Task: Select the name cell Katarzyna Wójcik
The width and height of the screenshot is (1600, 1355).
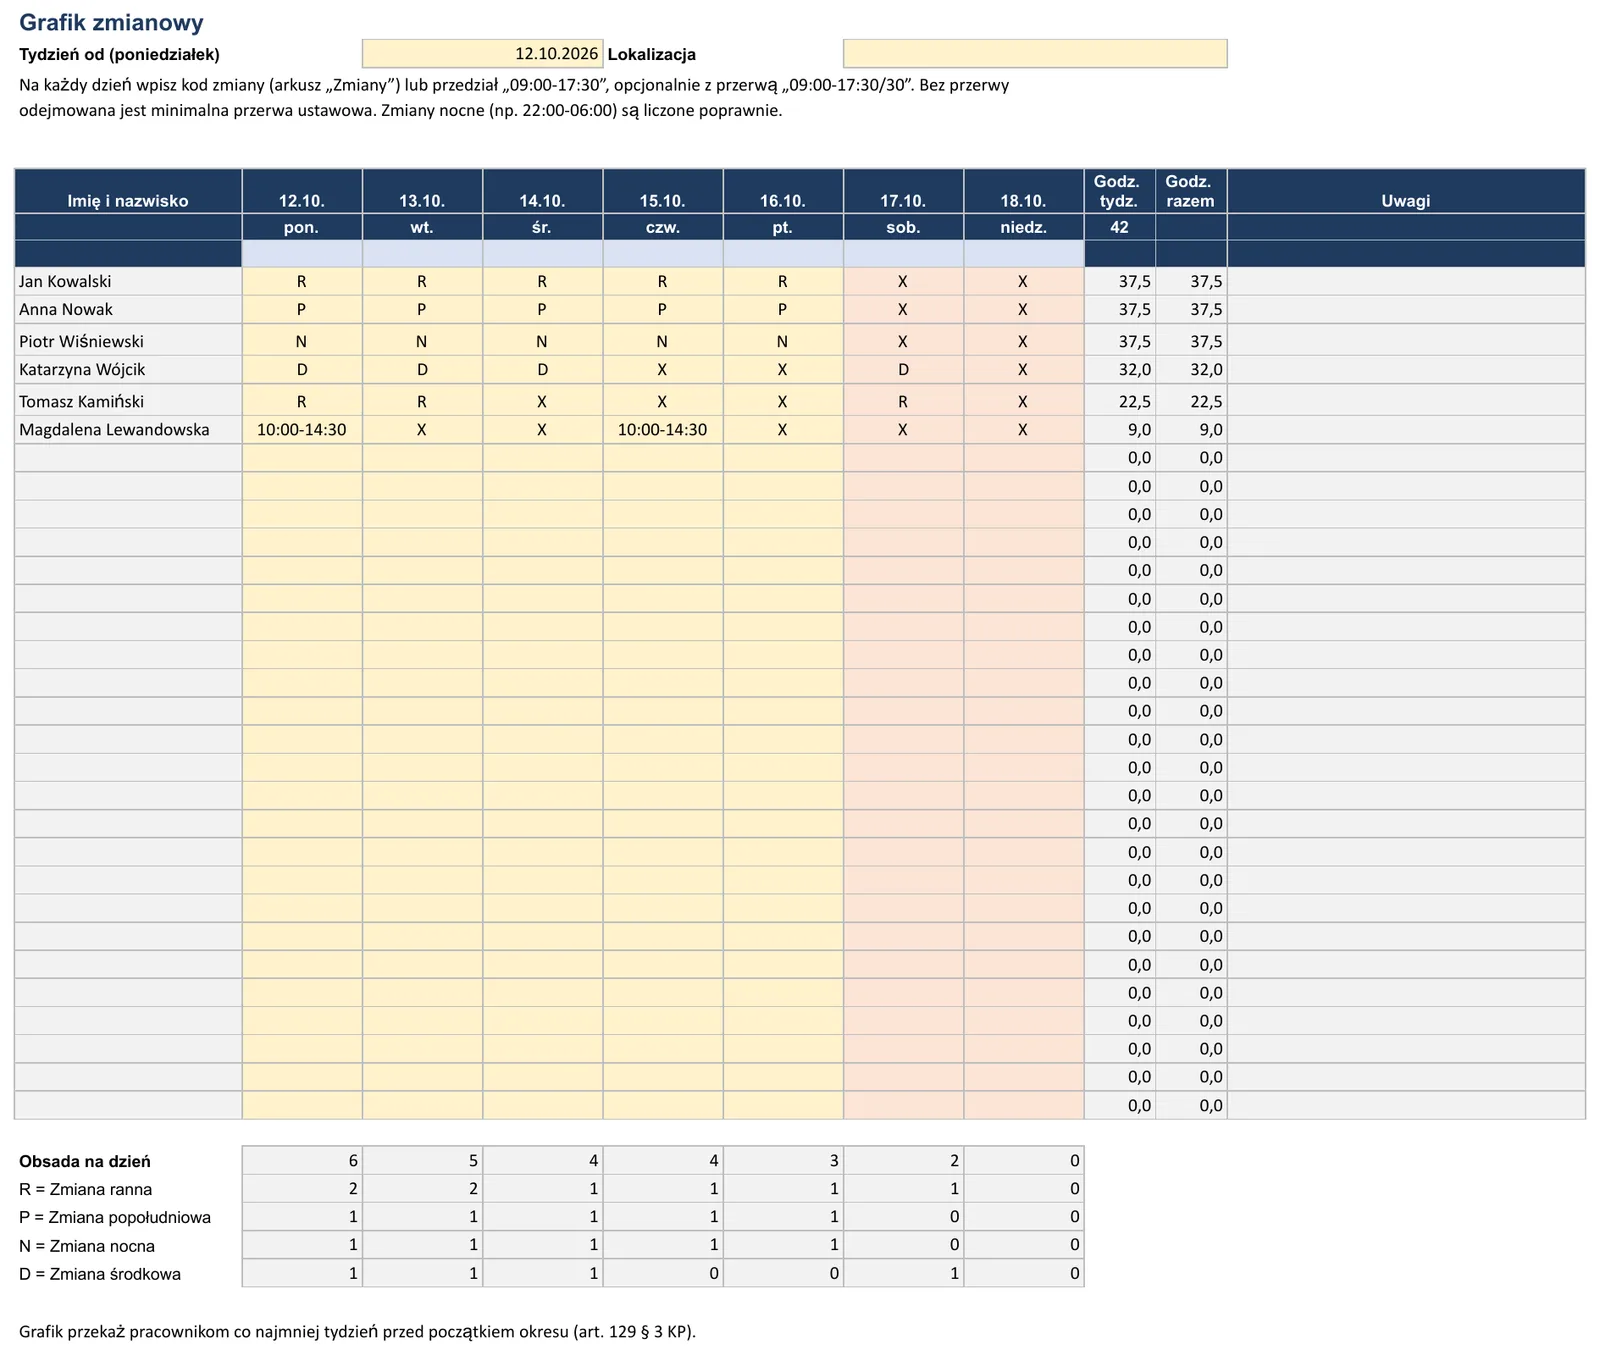Action: [128, 370]
